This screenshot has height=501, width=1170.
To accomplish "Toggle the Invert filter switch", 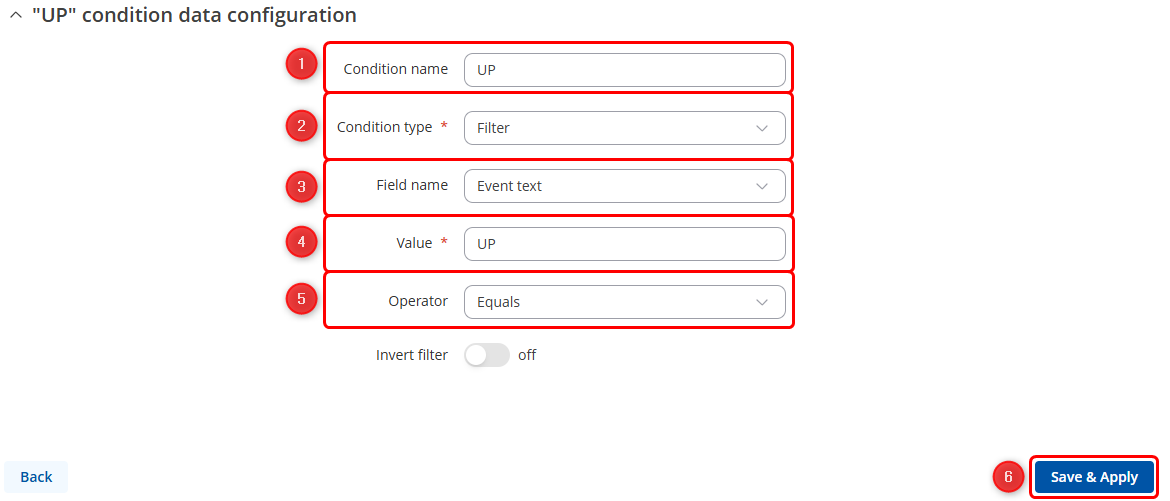I will click(x=487, y=355).
